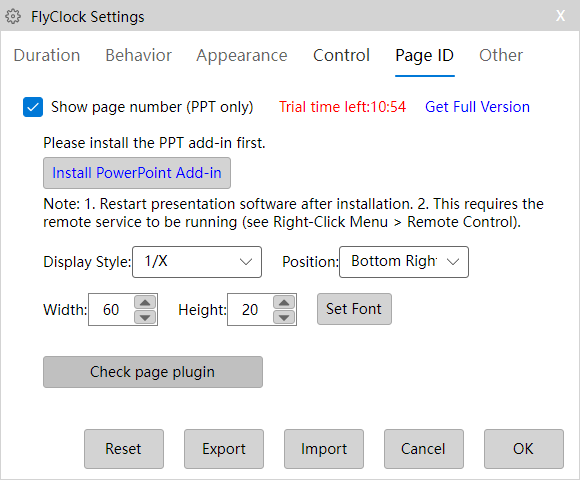This screenshot has height=480, width=580.
Task: Go to the Appearance tab
Action: (242, 56)
